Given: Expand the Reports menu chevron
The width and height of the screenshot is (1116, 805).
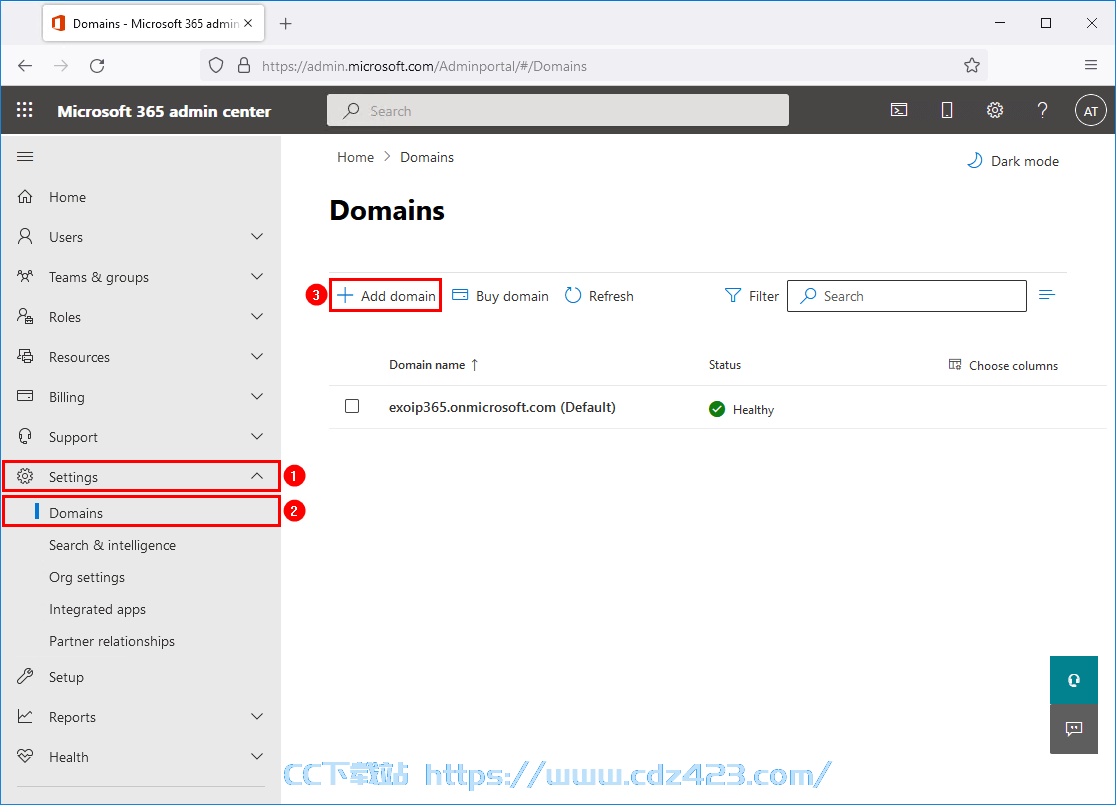Looking at the screenshot, I should pyautogui.click(x=257, y=716).
